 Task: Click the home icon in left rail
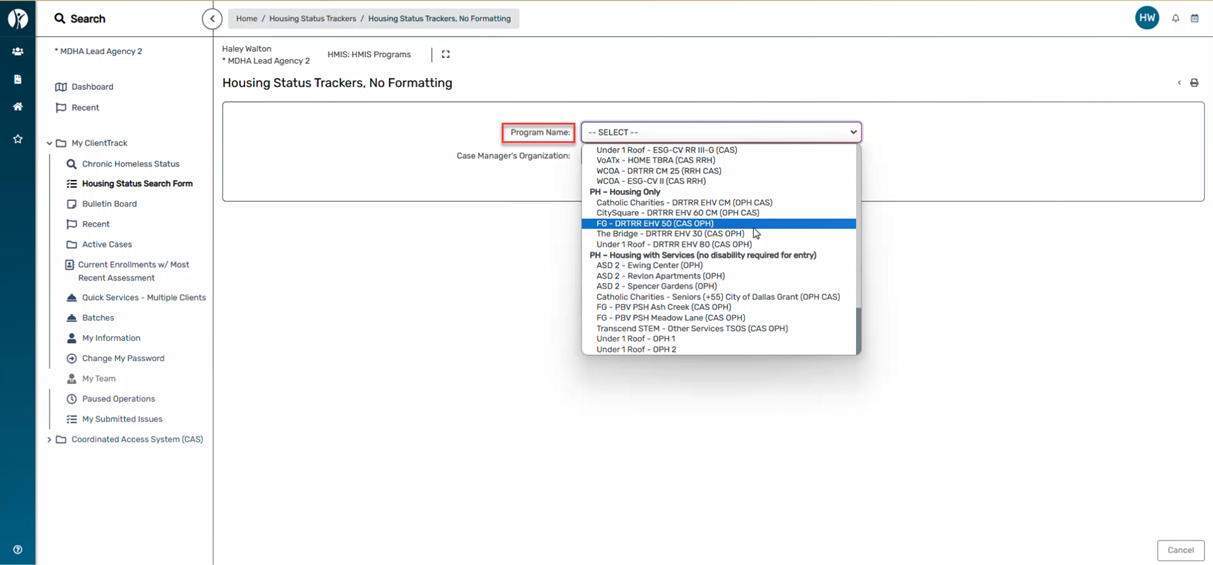click(x=18, y=107)
